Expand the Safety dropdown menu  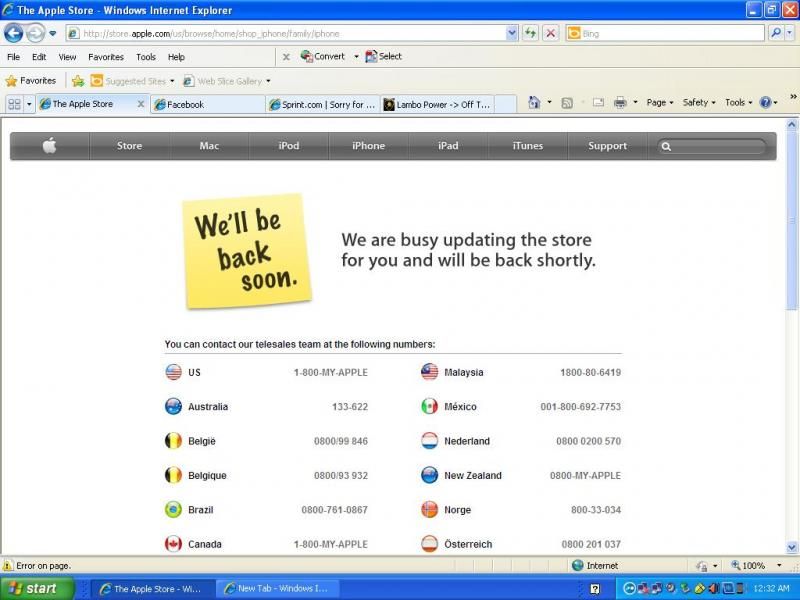tap(699, 103)
